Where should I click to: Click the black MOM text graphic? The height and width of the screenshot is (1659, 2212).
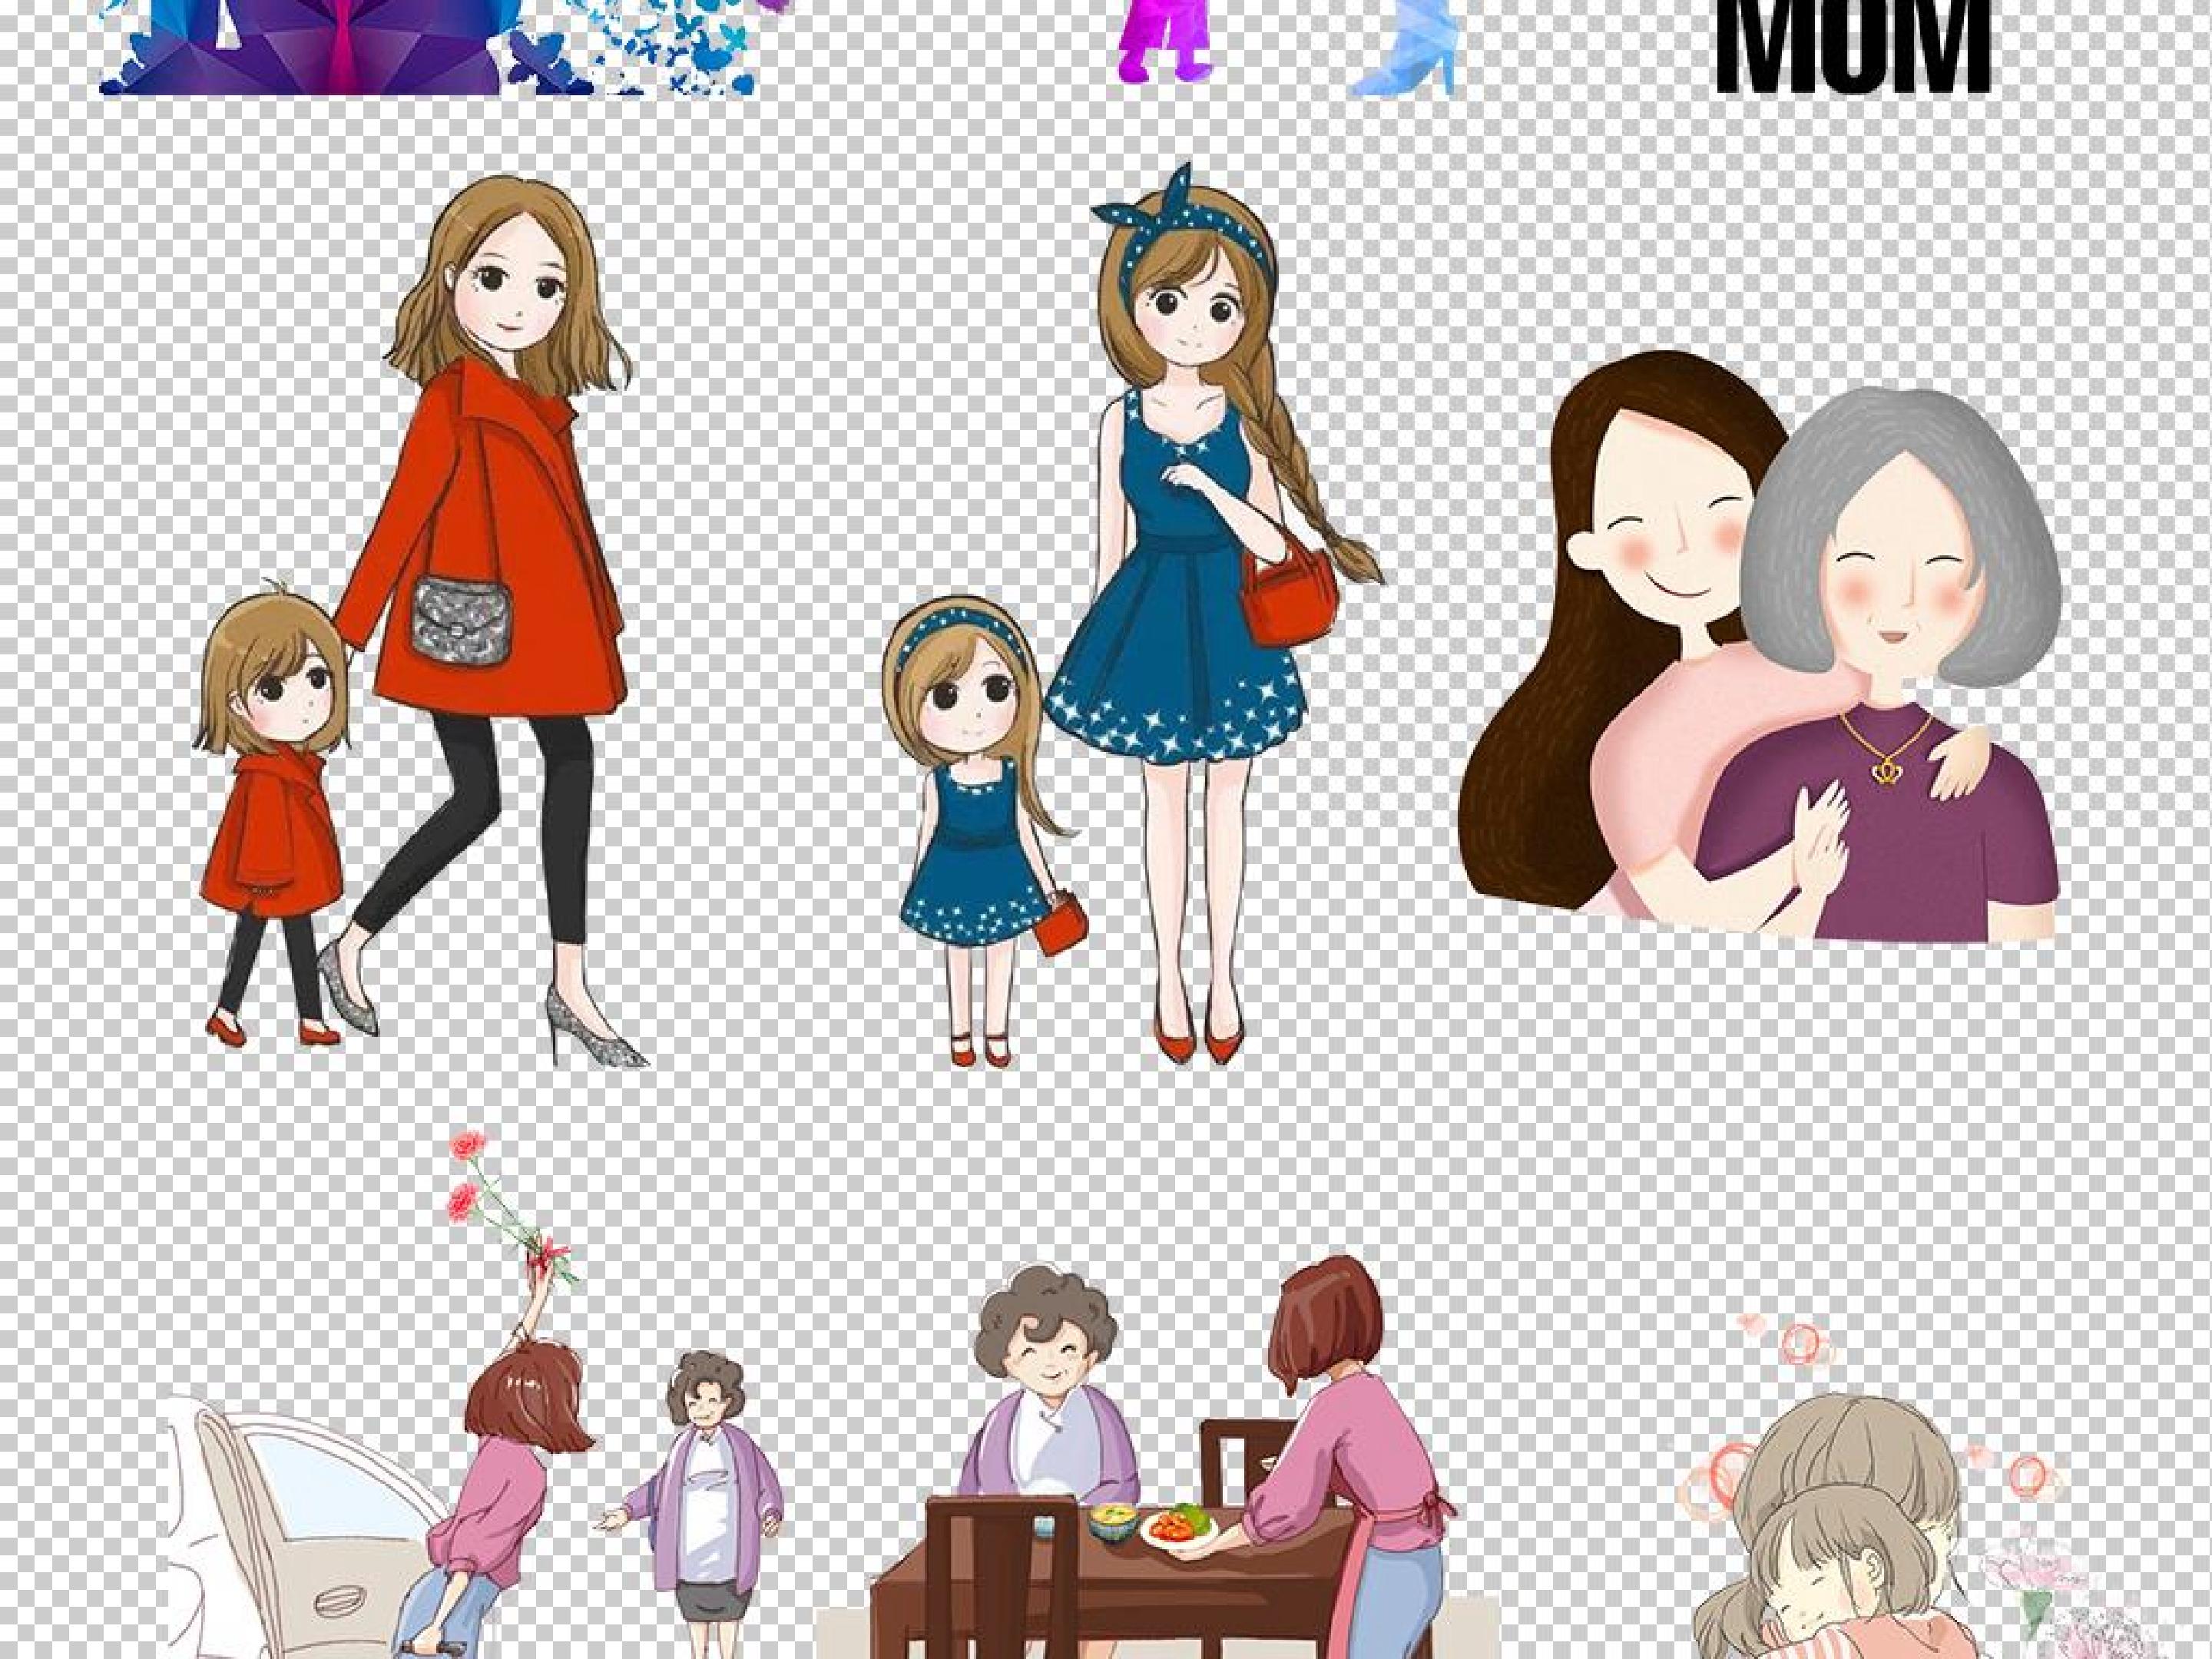pos(1853,45)
